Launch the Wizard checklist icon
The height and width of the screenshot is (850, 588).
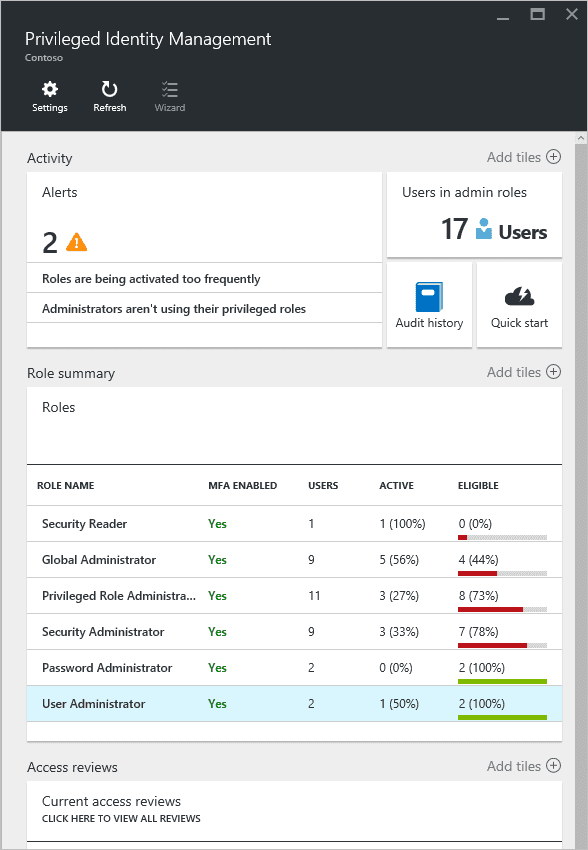pos(170,89)
